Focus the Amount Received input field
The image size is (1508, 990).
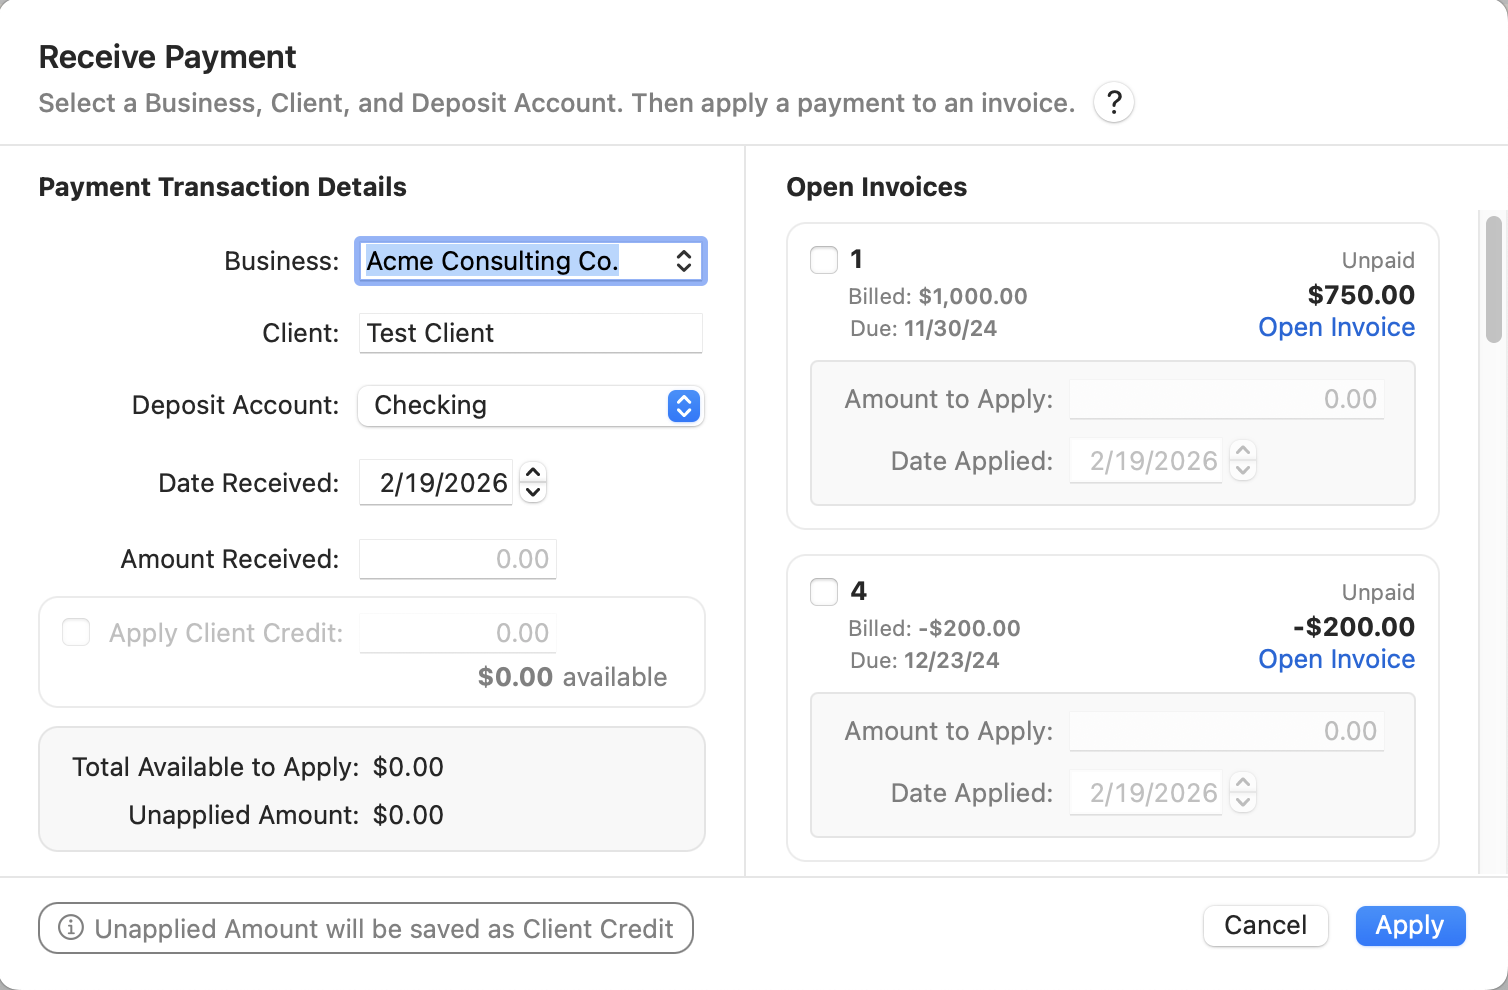(458, 559)
